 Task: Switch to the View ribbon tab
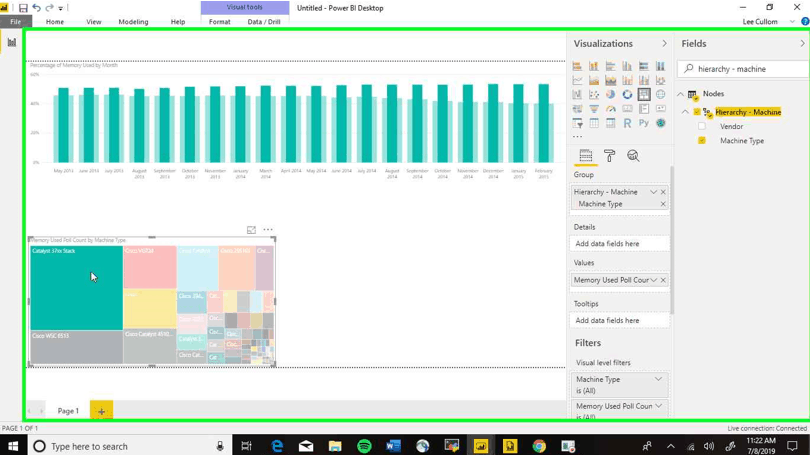coord(94,22)
